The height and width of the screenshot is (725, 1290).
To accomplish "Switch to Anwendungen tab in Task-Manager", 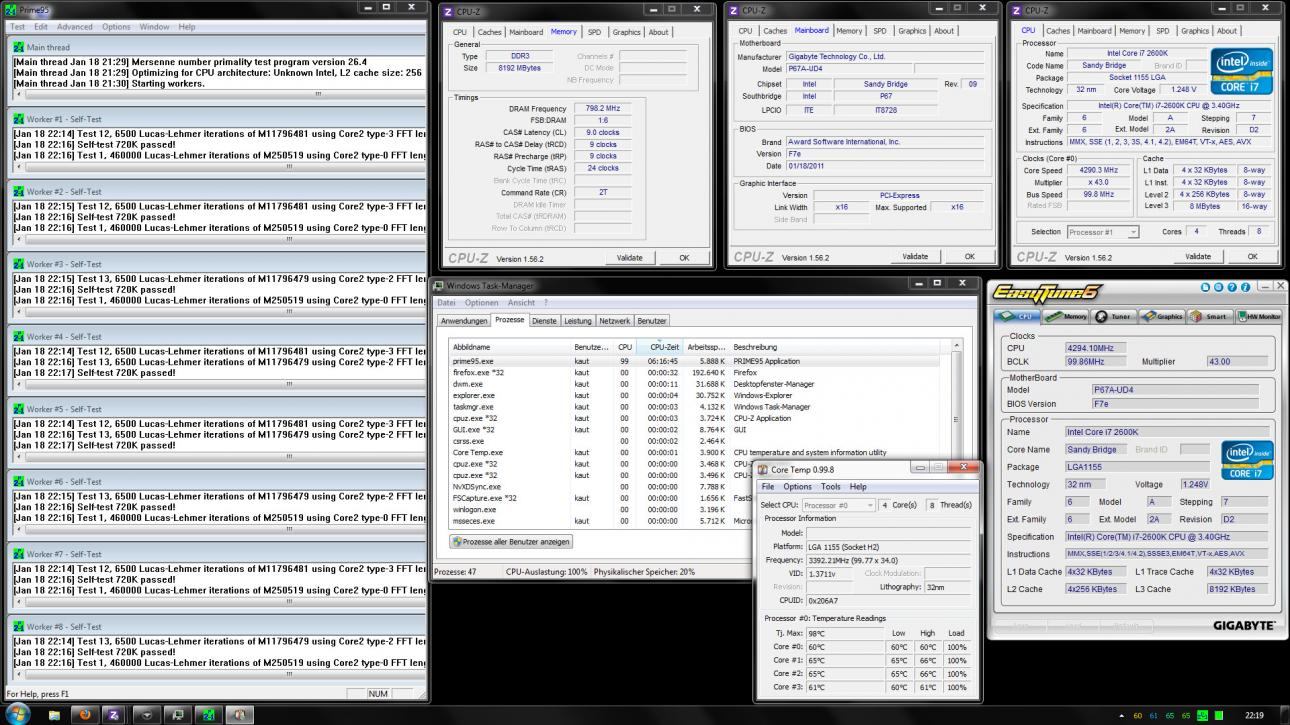I will [x=465, y=321].
